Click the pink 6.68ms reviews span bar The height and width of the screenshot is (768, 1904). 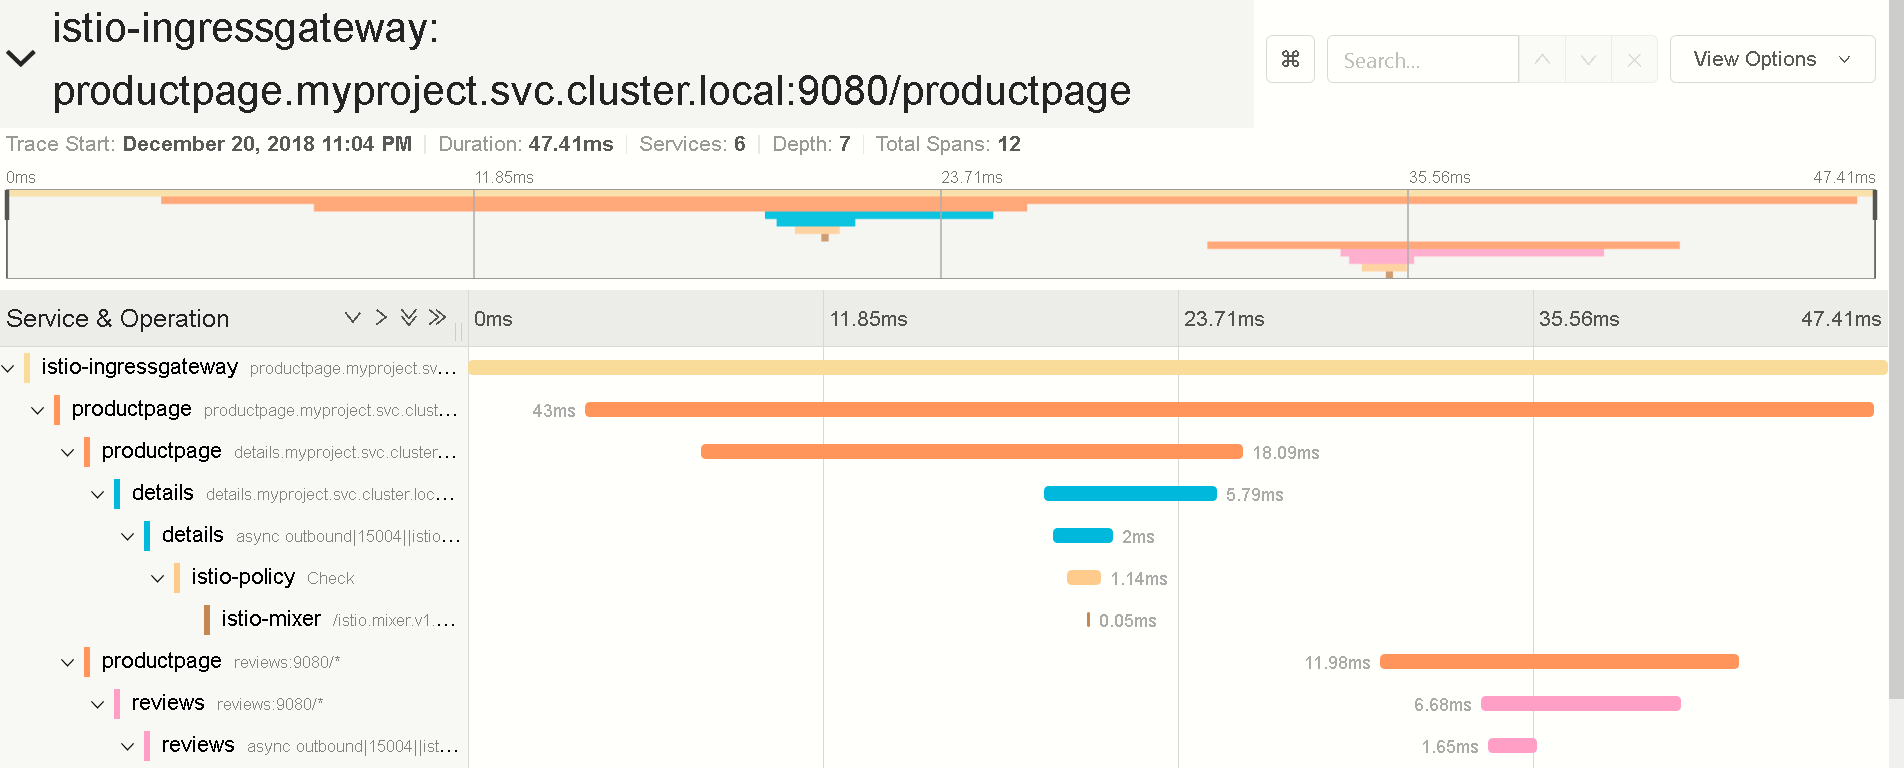(x=1581, y=704)
